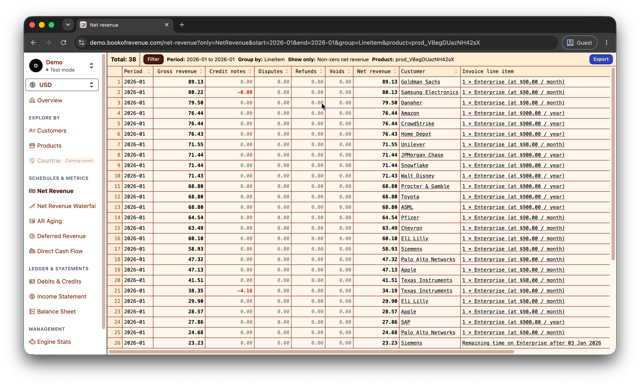
Task: Select the Net revenue browser tab
Action: pos(124,24)
